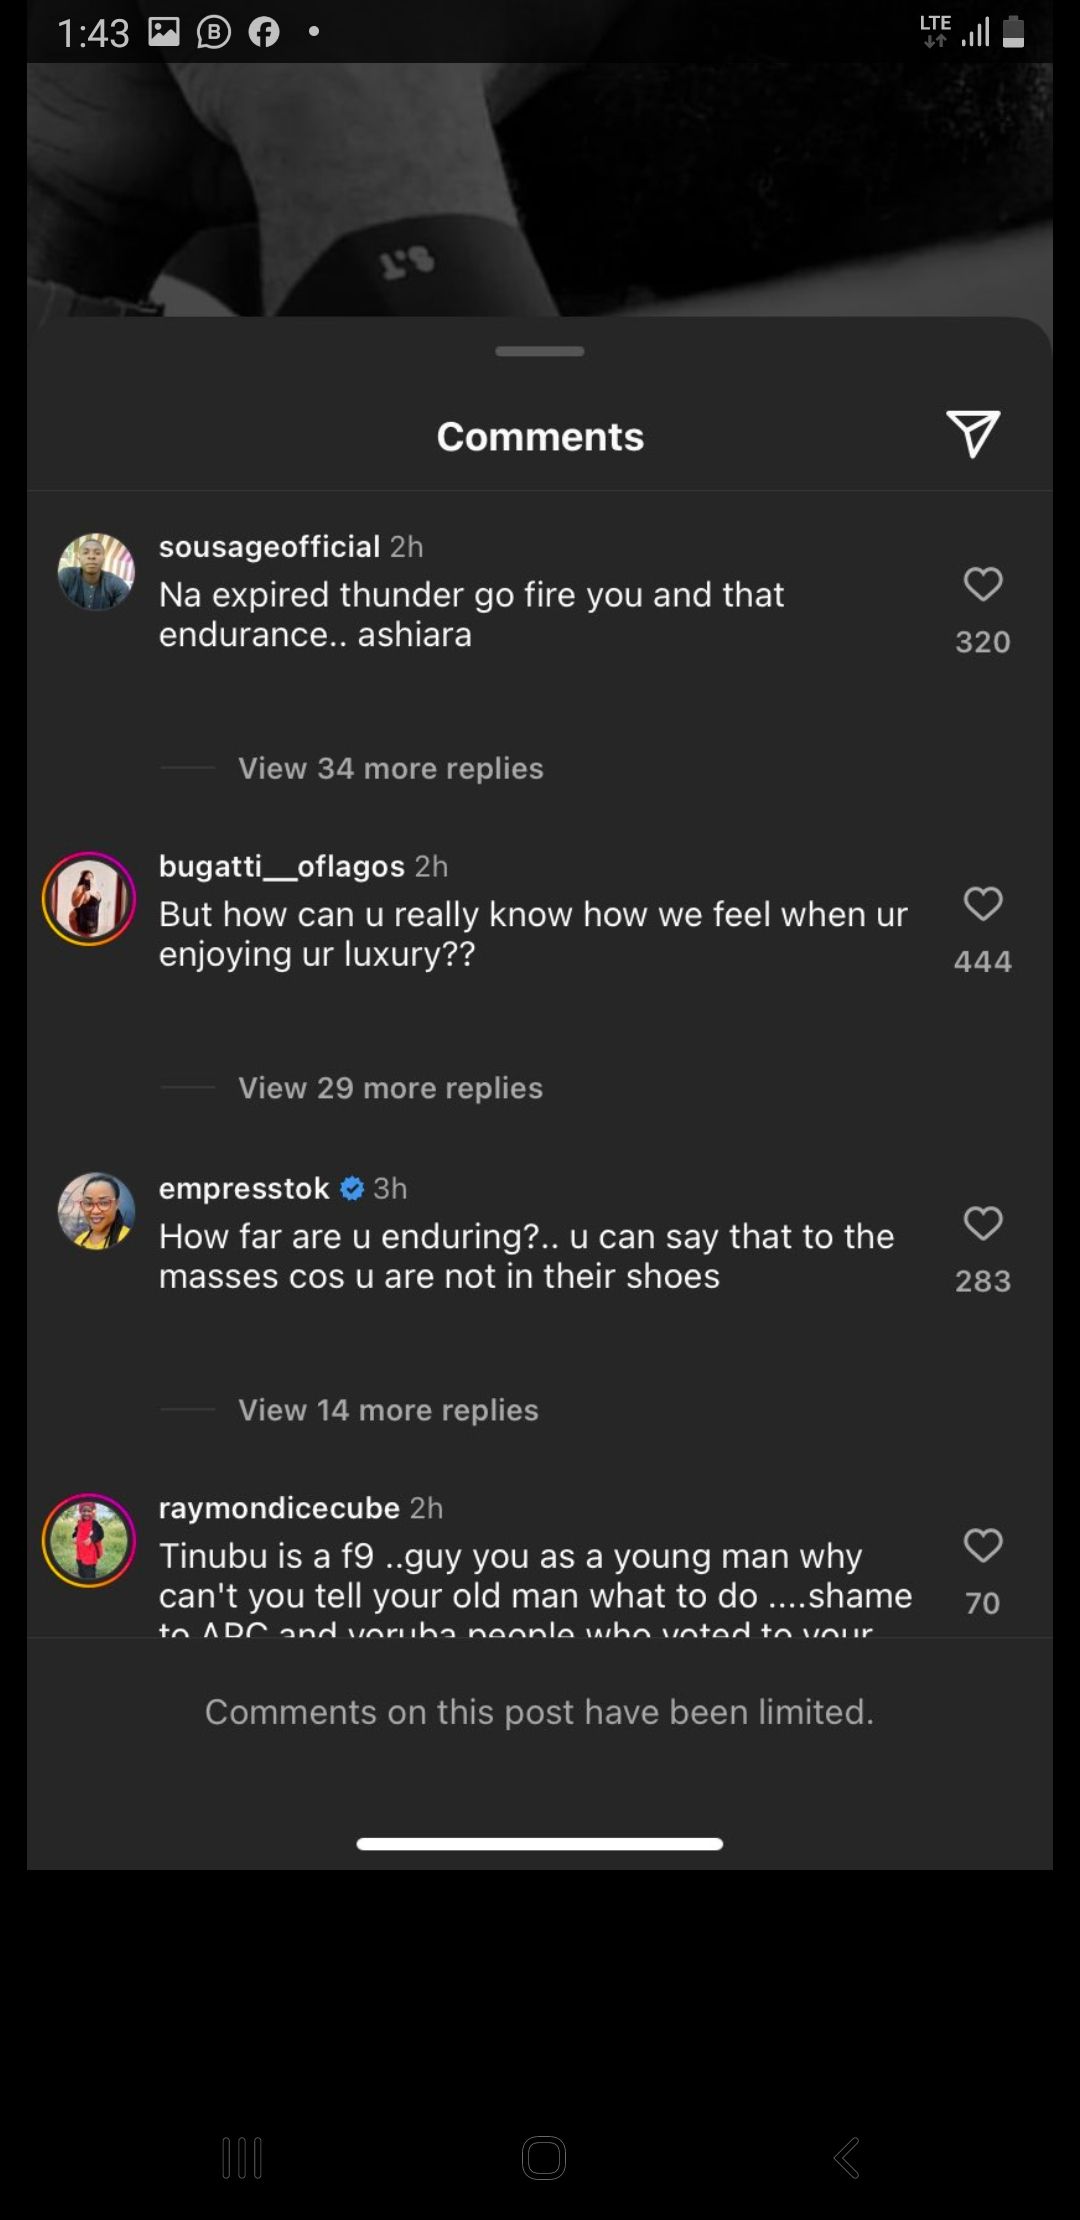Heart raymondicecube's comment

[x=982, y=1546]
